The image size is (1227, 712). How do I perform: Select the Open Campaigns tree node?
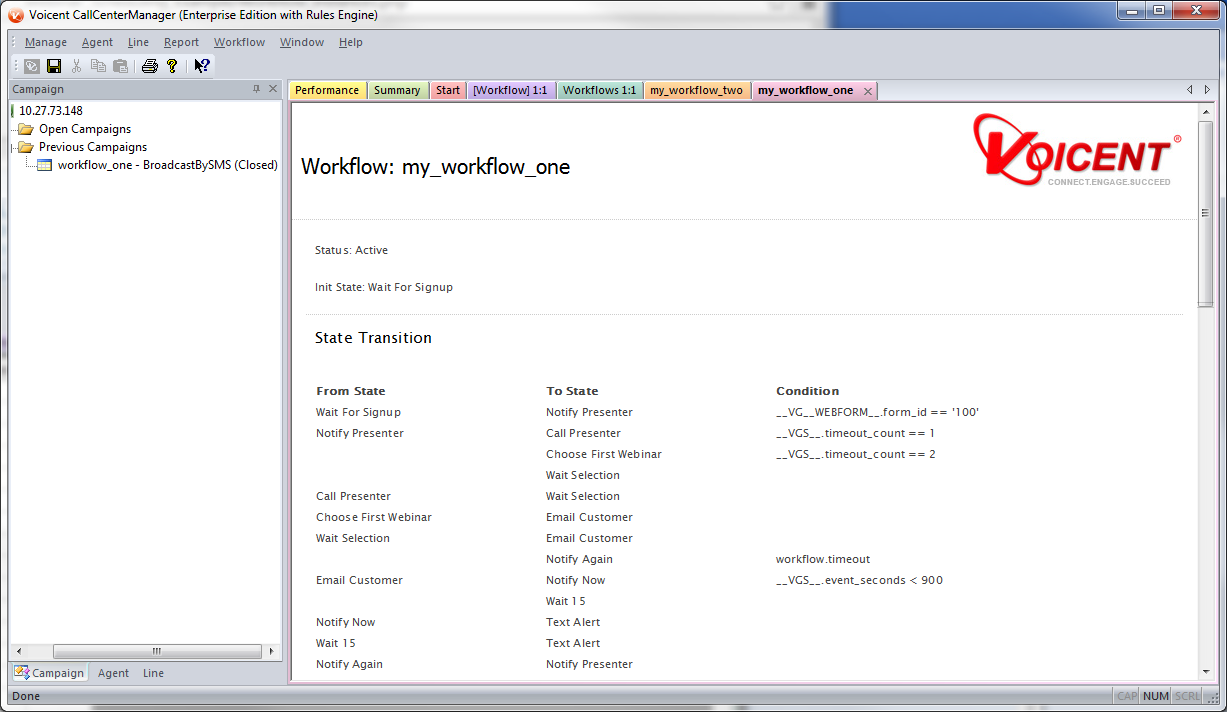(x=85, y=129)
